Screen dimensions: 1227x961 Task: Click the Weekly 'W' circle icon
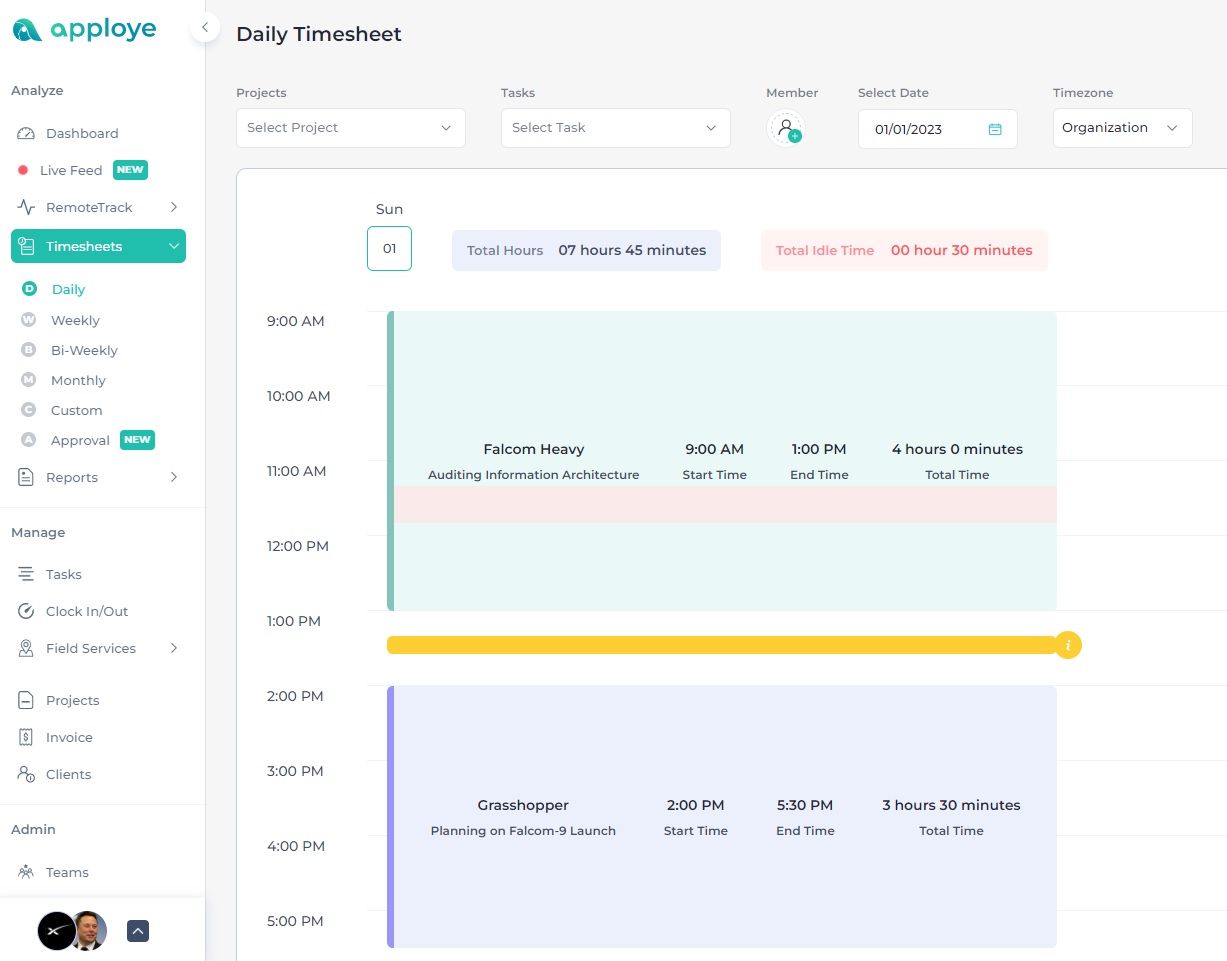[x=29, y=320]
